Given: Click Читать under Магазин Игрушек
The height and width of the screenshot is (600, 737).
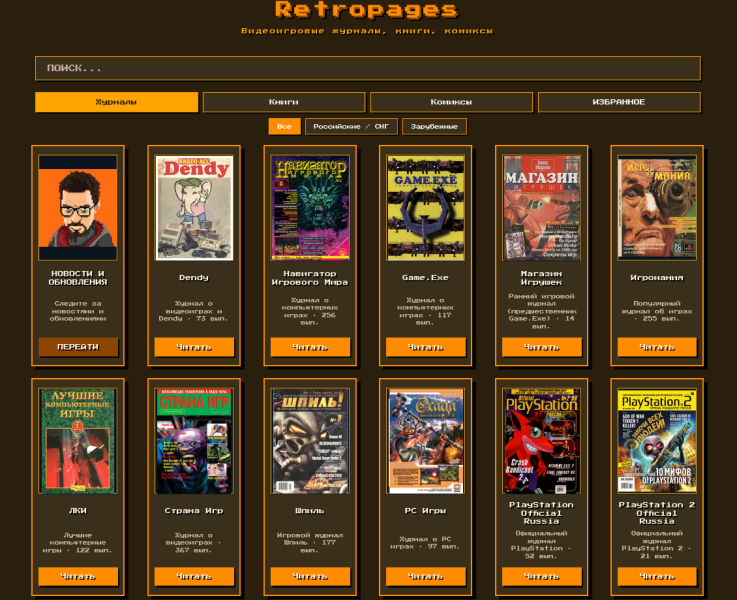Looking at the screenshot, I should [x=541, y=347].
